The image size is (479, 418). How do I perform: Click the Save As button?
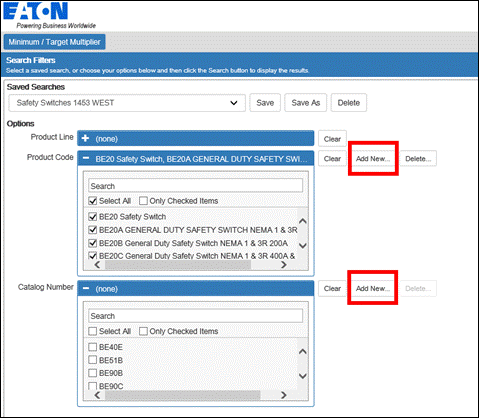point(306,103)
